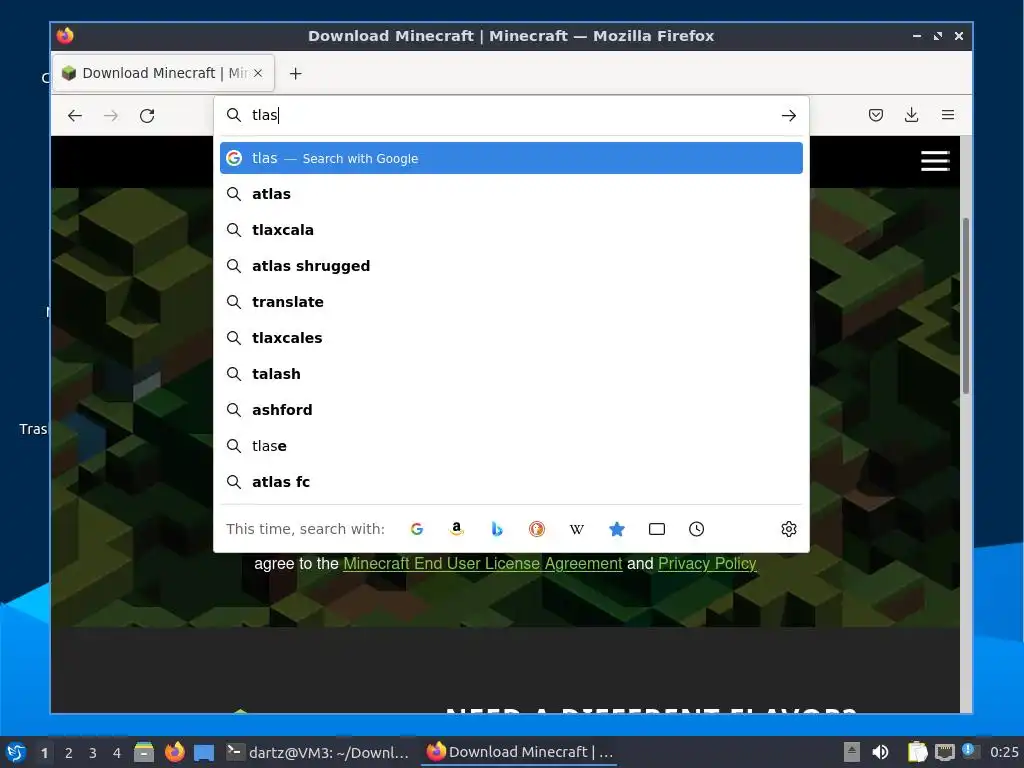Open search settings gear

(x=789, y=529)
